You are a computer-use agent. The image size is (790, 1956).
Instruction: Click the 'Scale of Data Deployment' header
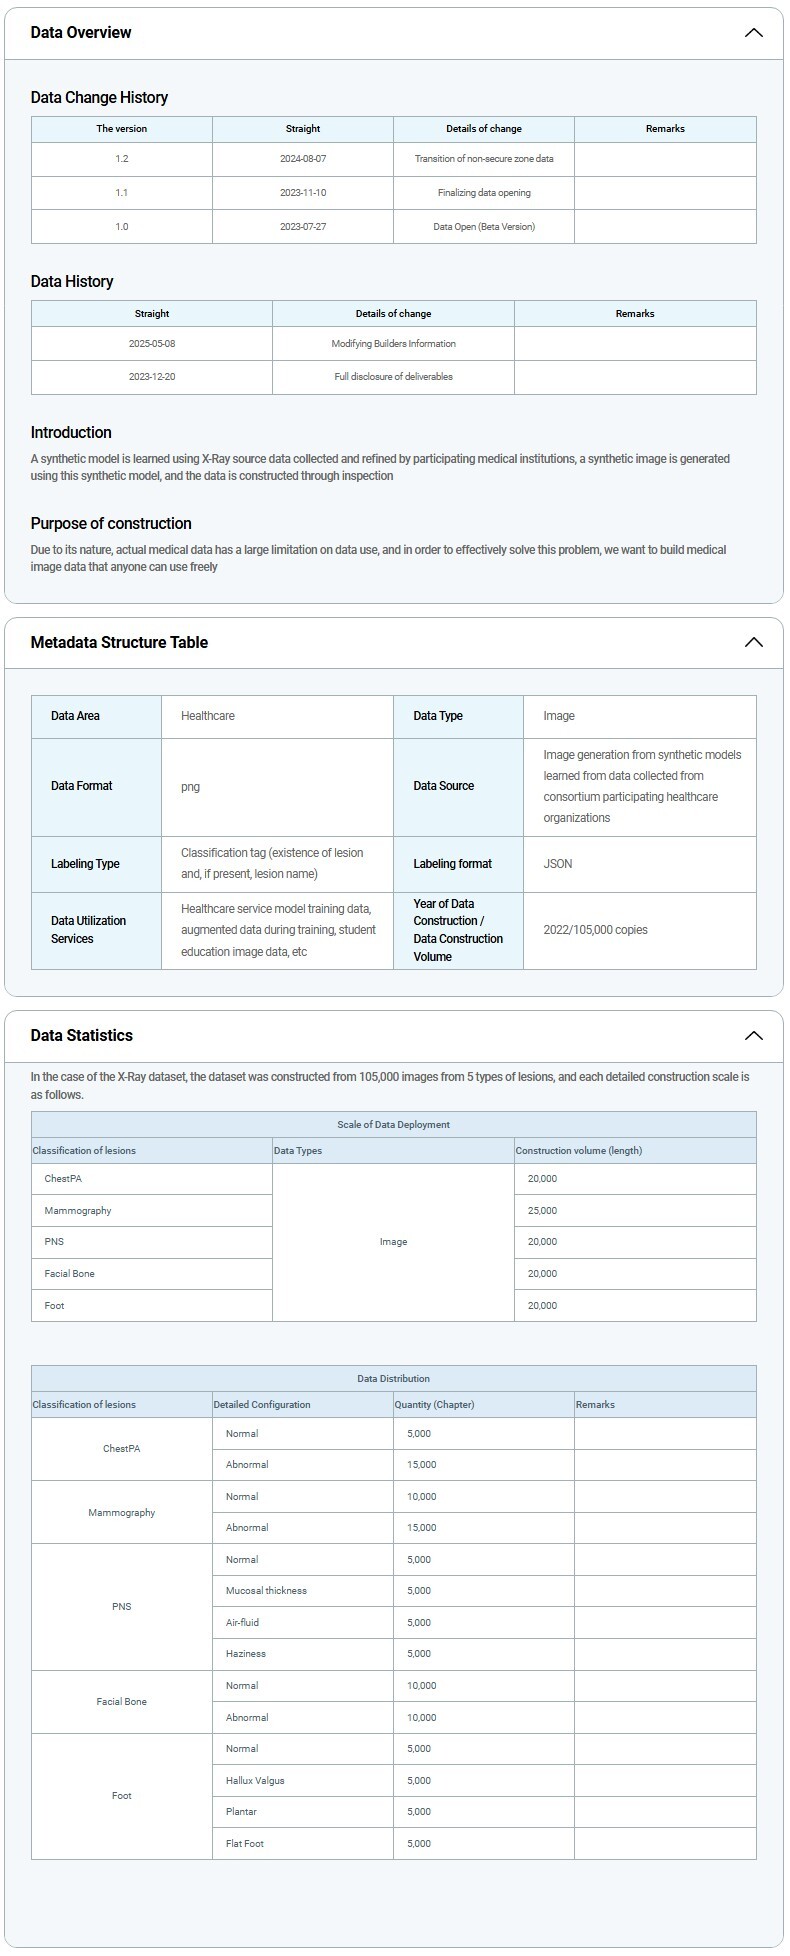tap(393, 1125)
